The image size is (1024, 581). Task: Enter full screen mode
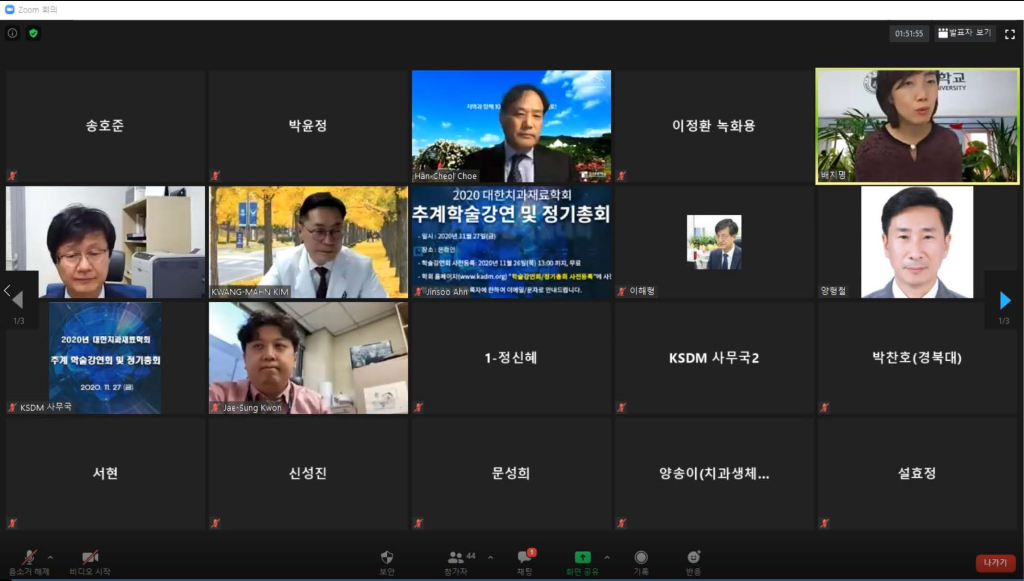click(x=1007, y=33)
